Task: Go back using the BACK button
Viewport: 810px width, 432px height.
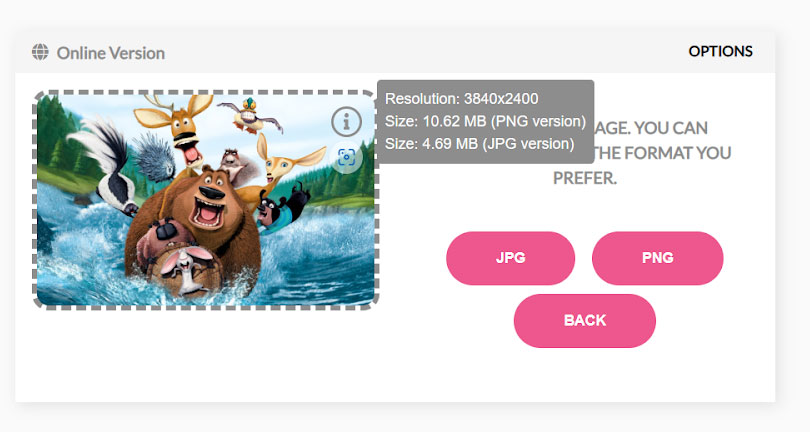Action: [584, 320]
